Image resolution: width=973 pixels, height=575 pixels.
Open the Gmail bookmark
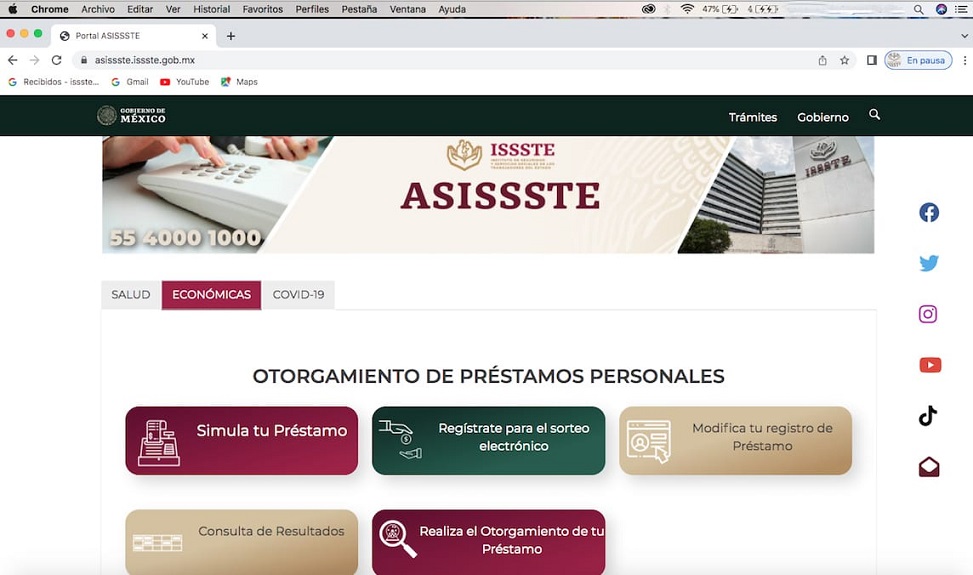tap(130, 82)
